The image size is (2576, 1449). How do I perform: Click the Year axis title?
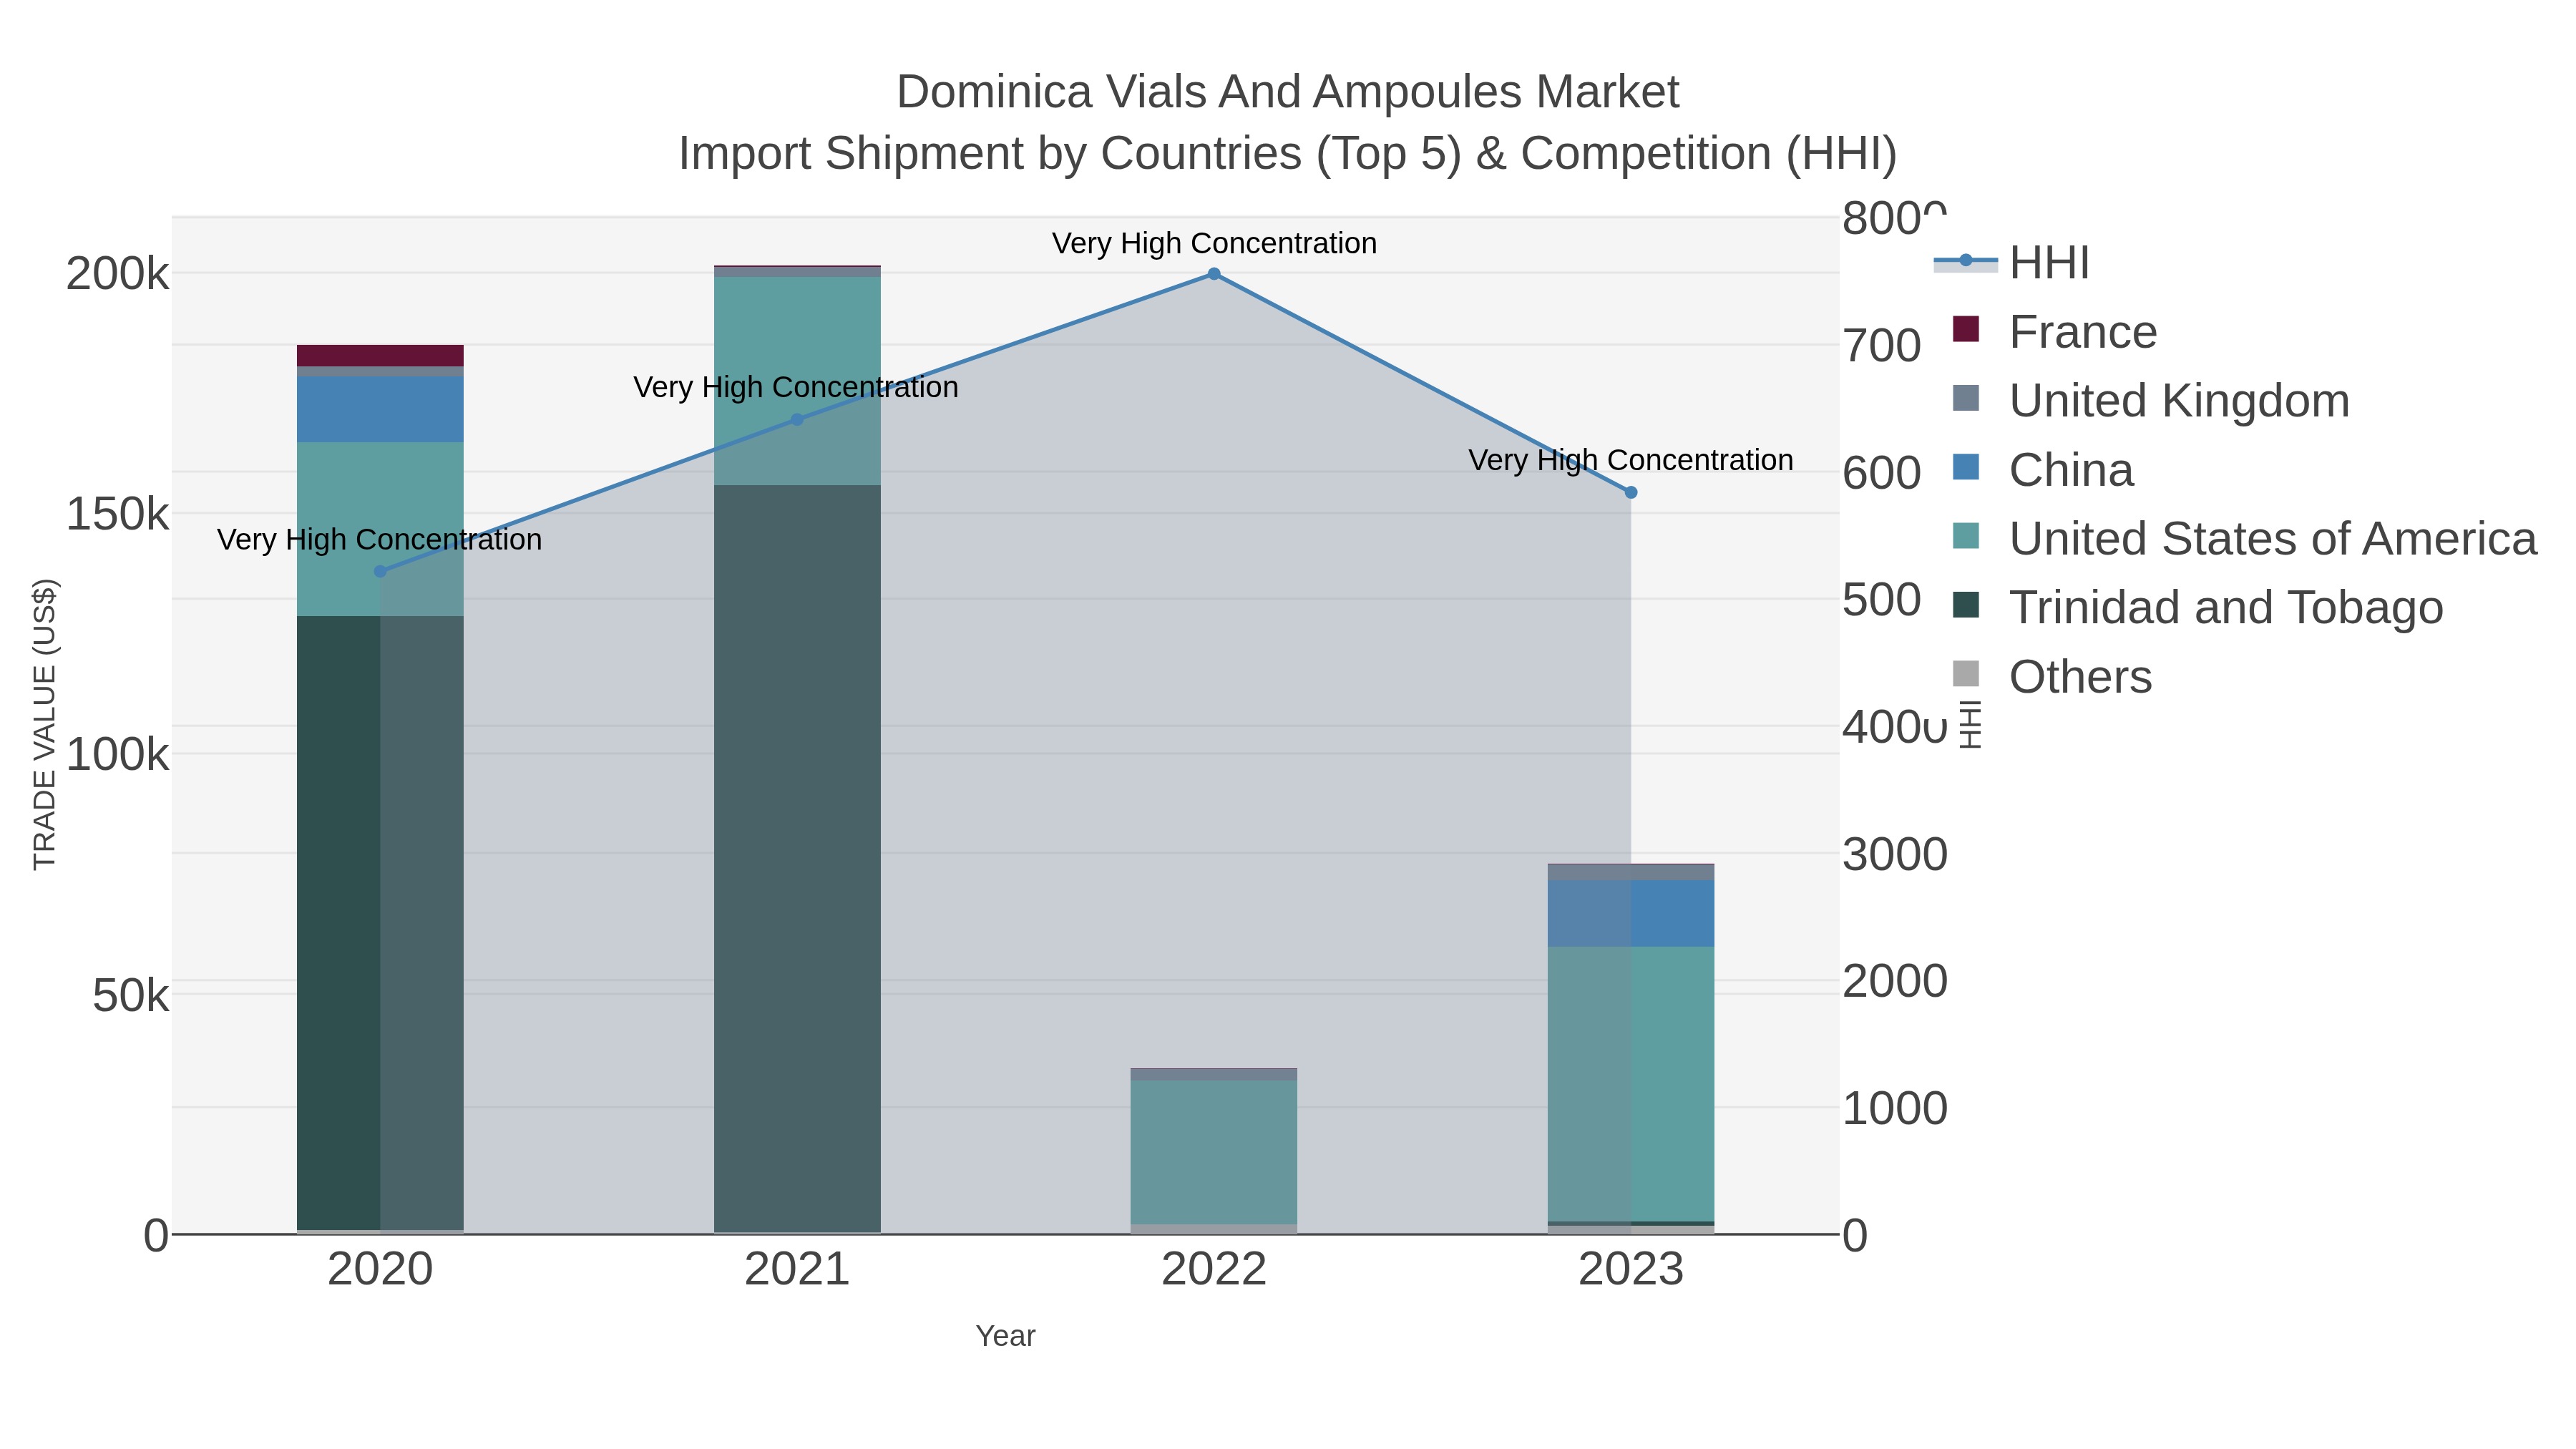tap(1006, 1336)
